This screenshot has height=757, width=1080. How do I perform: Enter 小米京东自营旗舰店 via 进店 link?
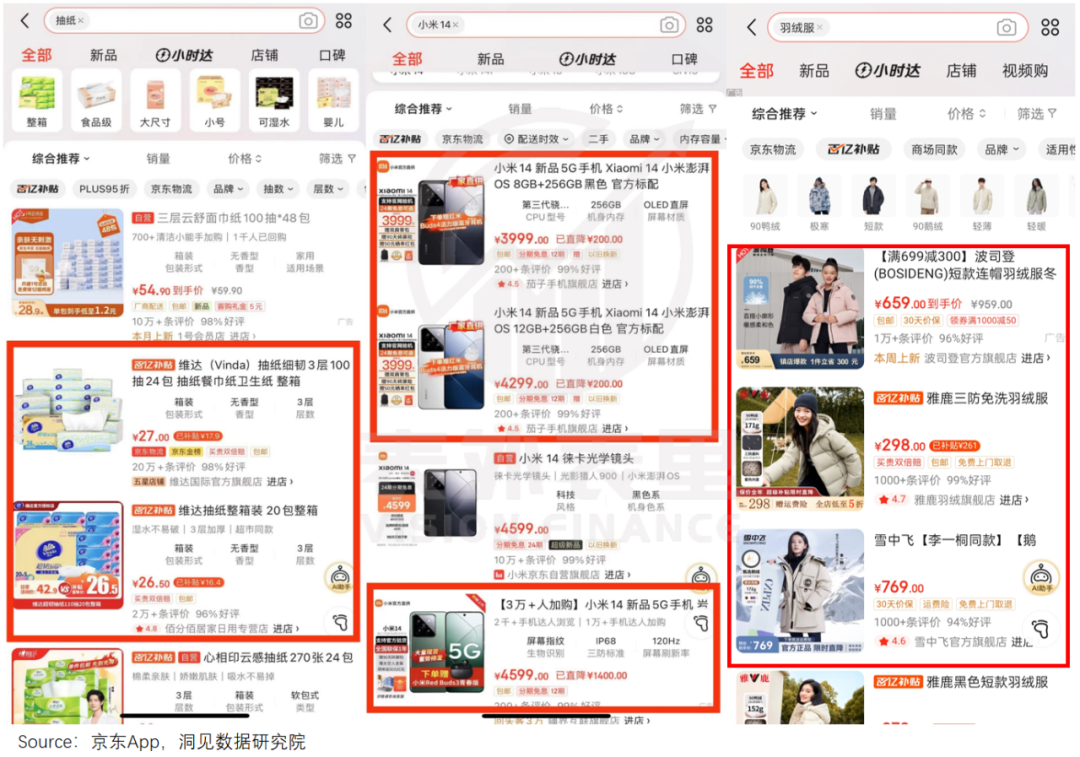tap(616, 574)
